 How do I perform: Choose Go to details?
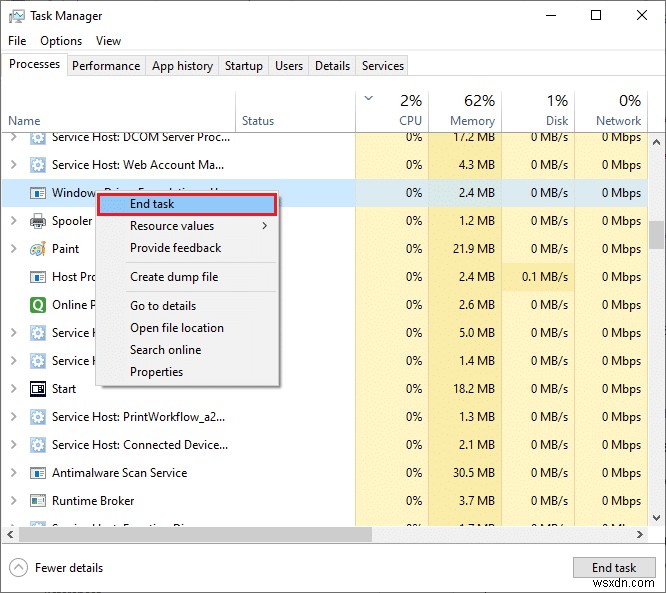(187, 306)
